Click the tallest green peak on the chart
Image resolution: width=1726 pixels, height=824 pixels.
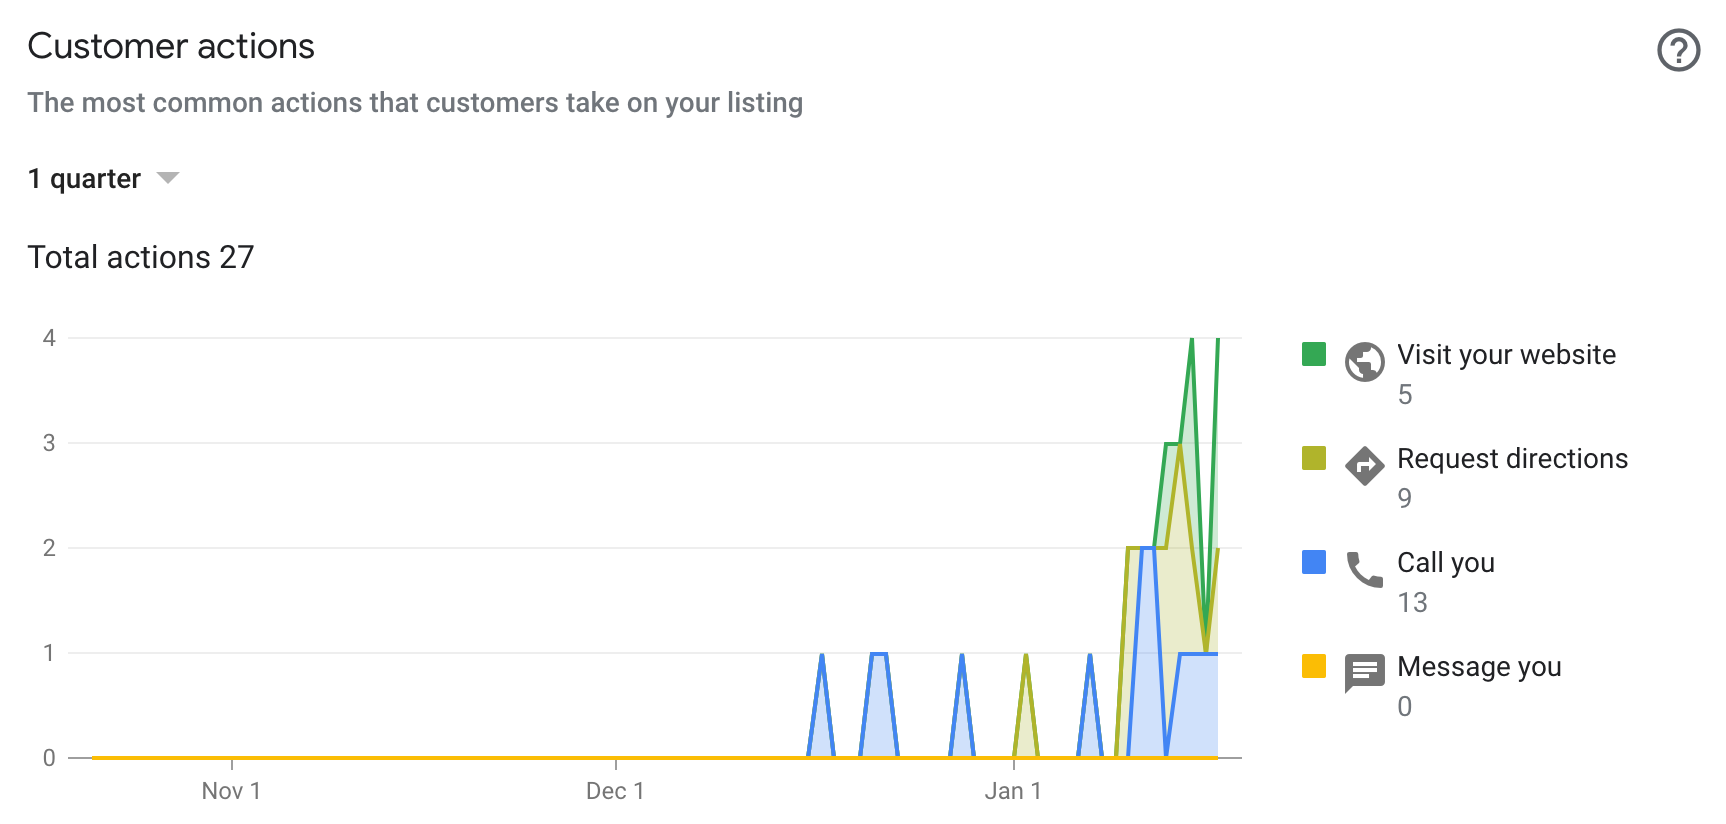tap(1192, 340)
